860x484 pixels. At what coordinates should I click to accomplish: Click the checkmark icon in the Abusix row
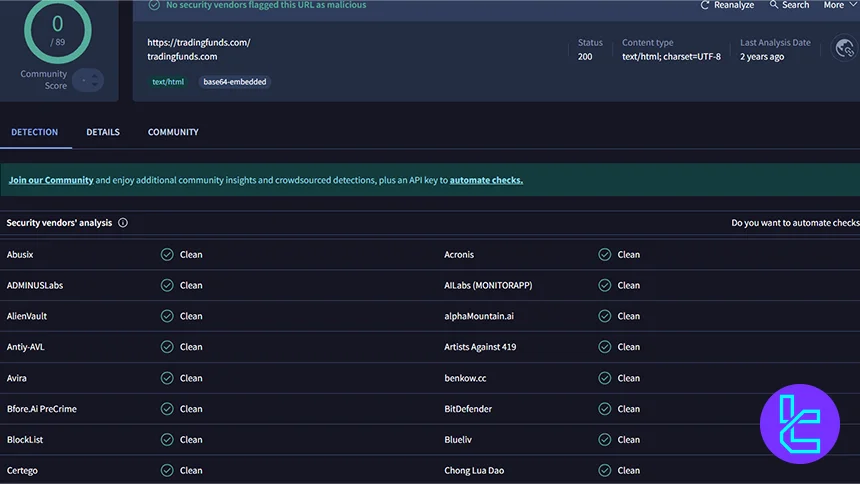[167, 255]
